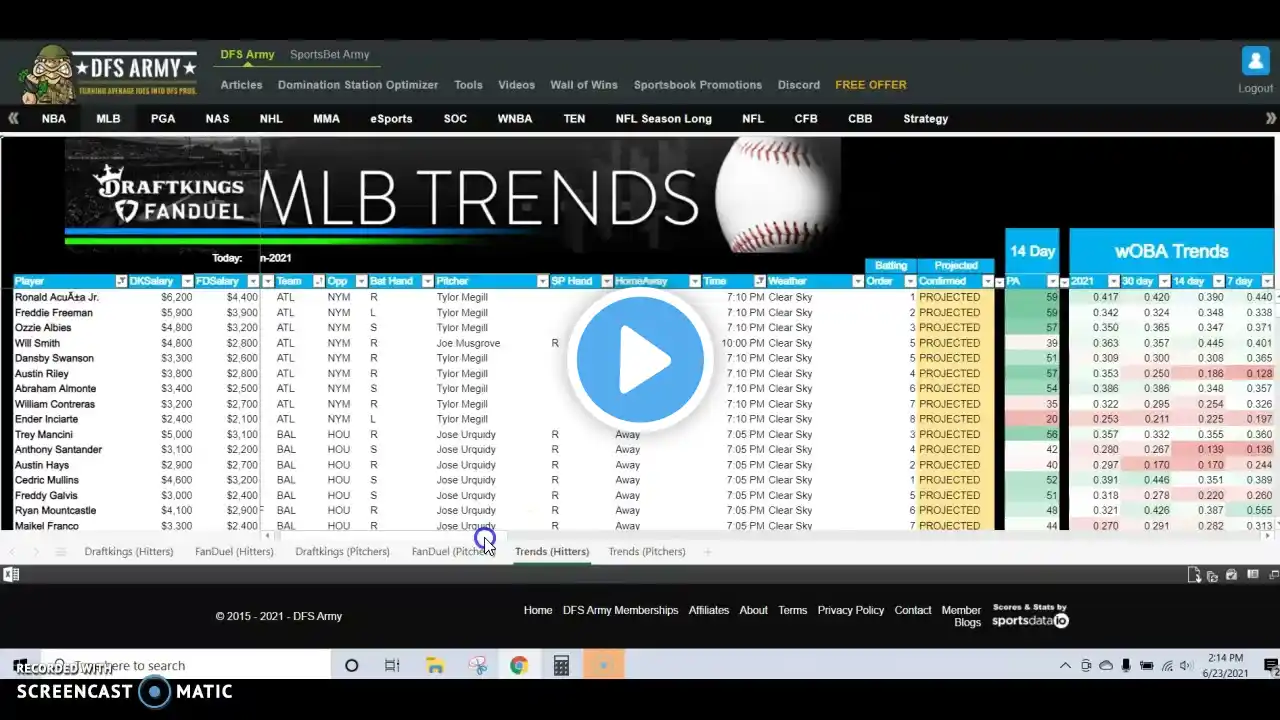This screenshot has height=720, width=1280.
Task: Open Privacy Policy footer link
Action: [851, 611]
